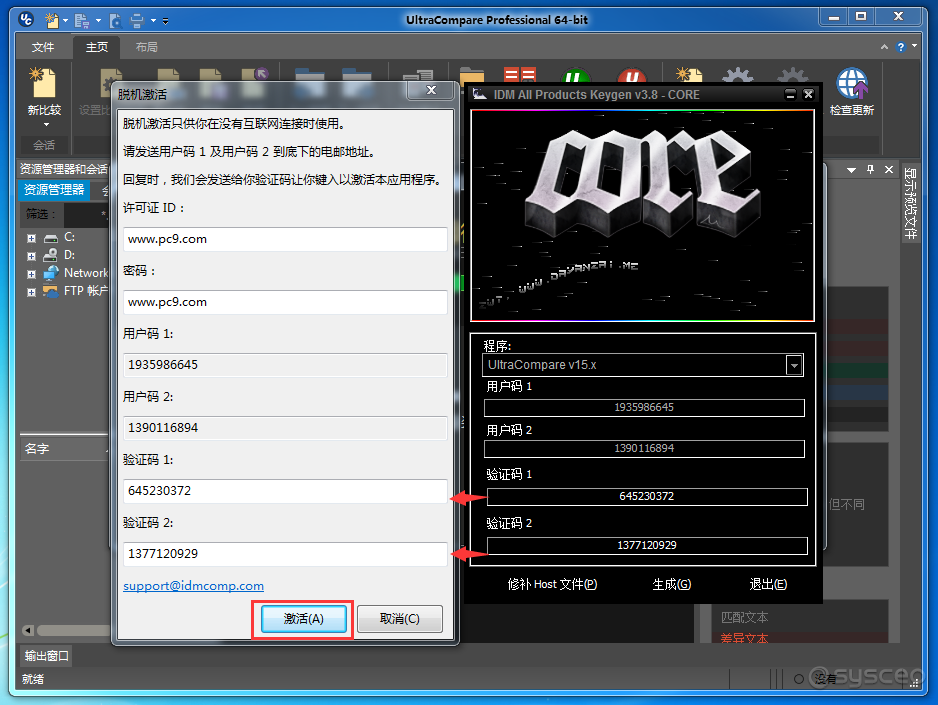Click the 就绪 status bar text

point(33,679)
